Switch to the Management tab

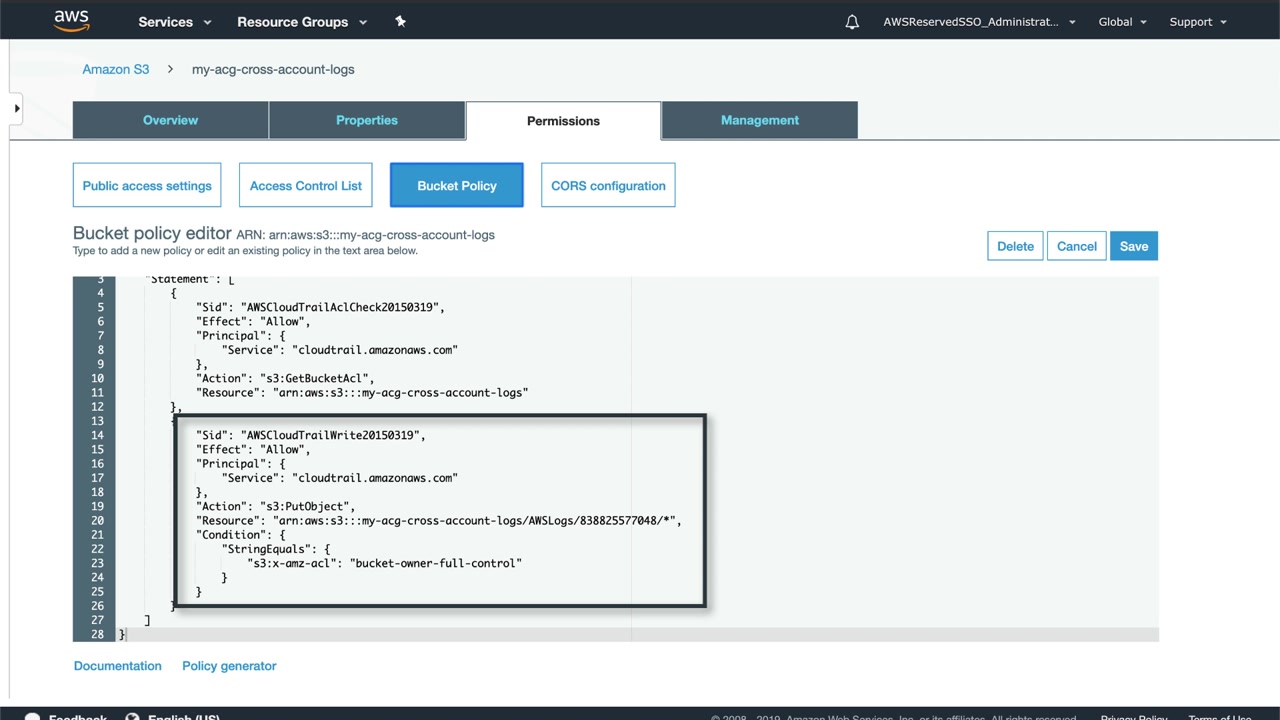coord(760,120)
